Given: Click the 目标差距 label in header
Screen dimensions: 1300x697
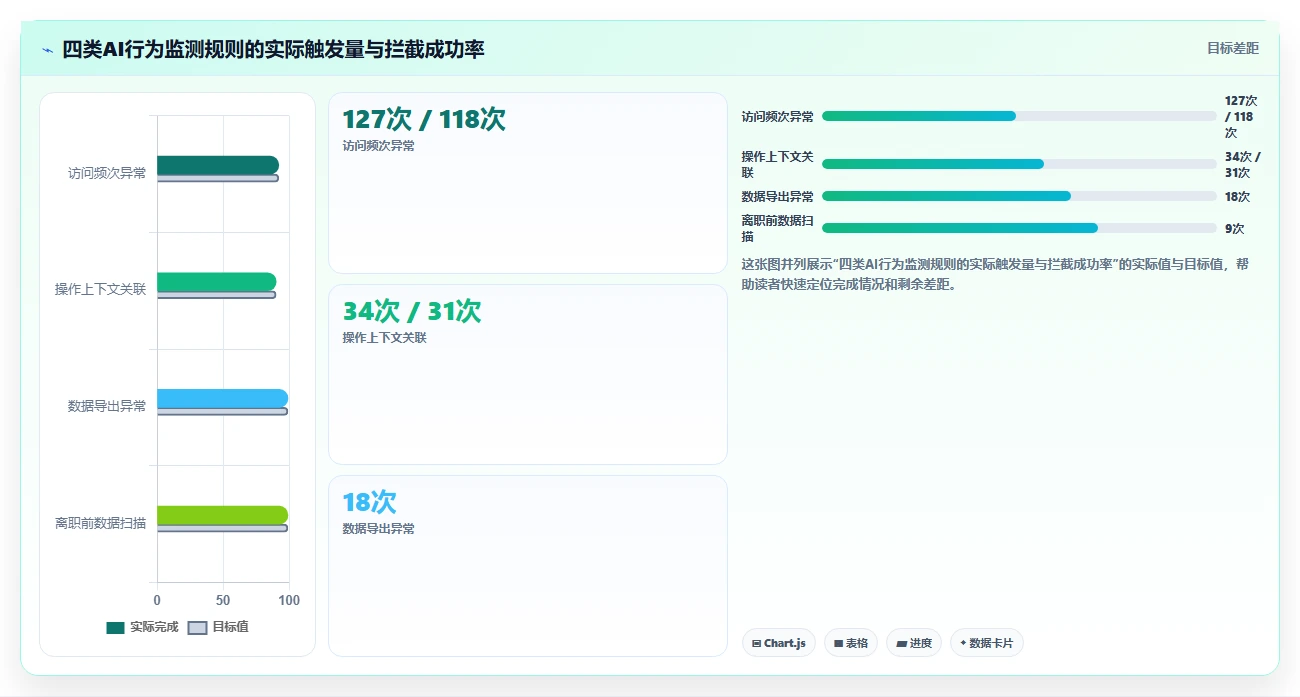Looking at the screenshot, I should tap(1232, 48).
